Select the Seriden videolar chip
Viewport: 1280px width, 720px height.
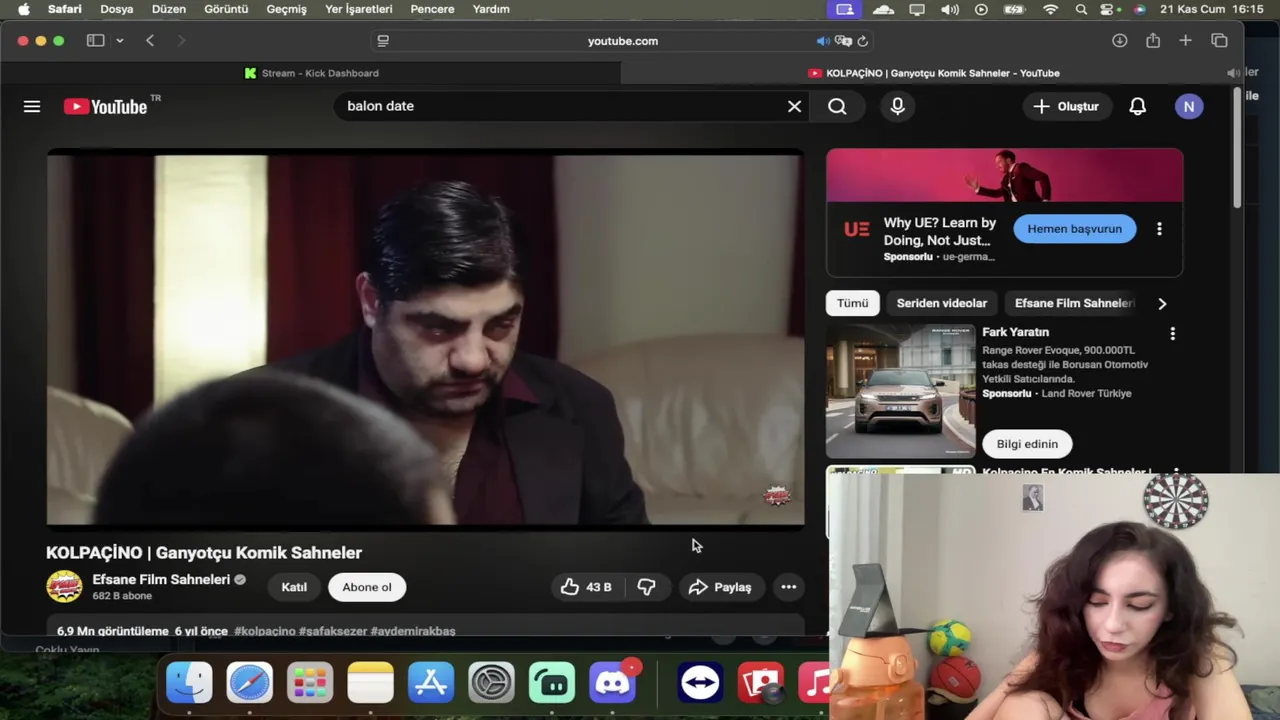[x=942, y=303]
